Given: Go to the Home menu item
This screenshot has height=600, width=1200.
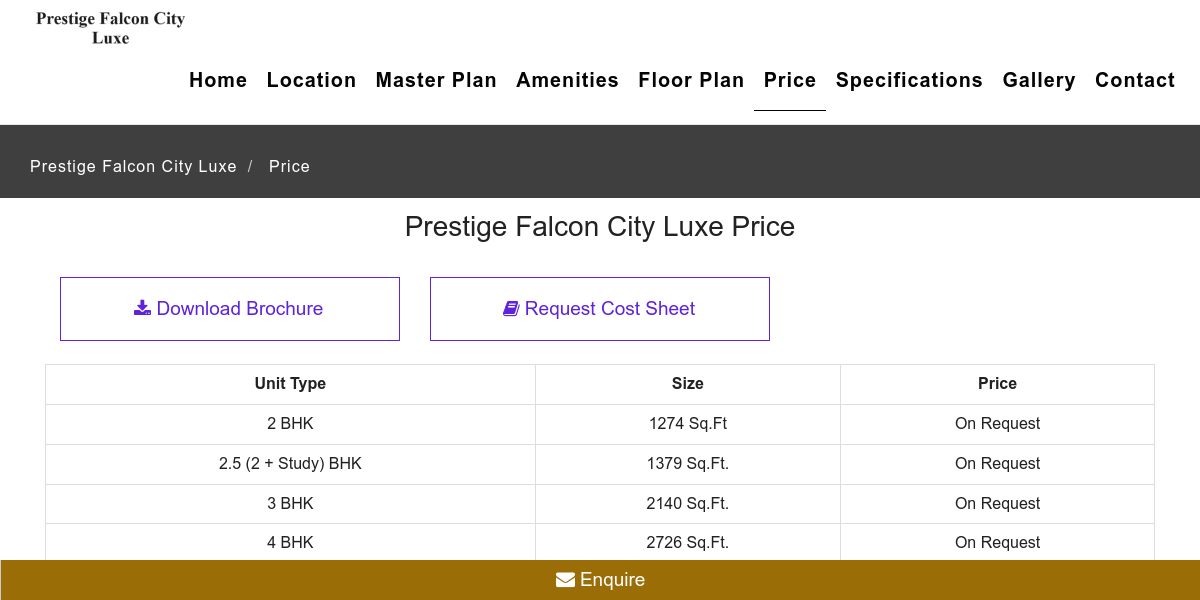Looking at the screenshot, I should coord(218,80).
